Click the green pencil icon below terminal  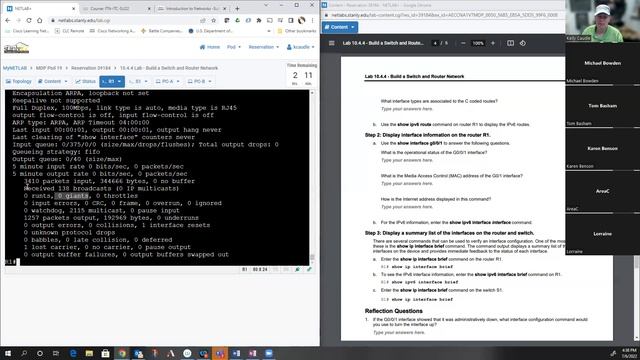309,269
